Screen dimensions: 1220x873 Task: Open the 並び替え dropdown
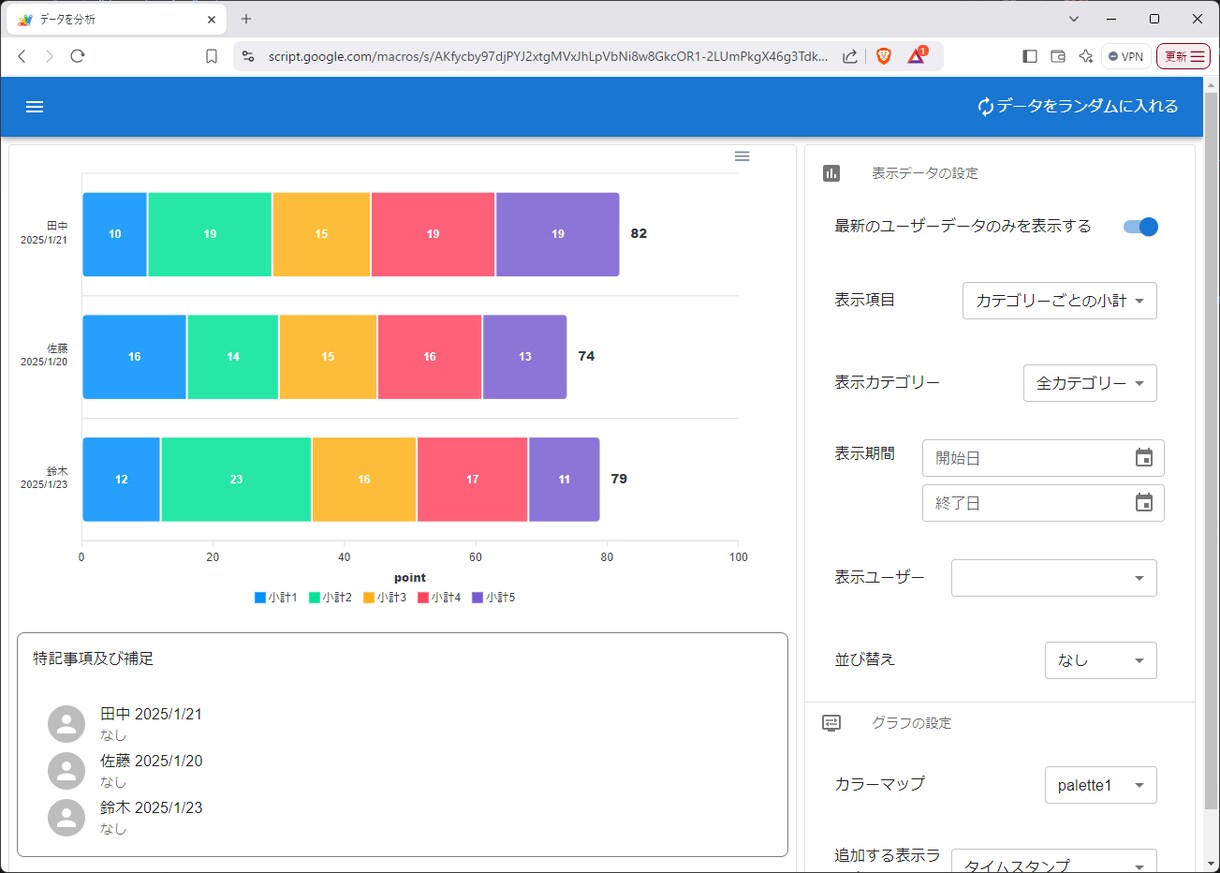point(1101,660)
